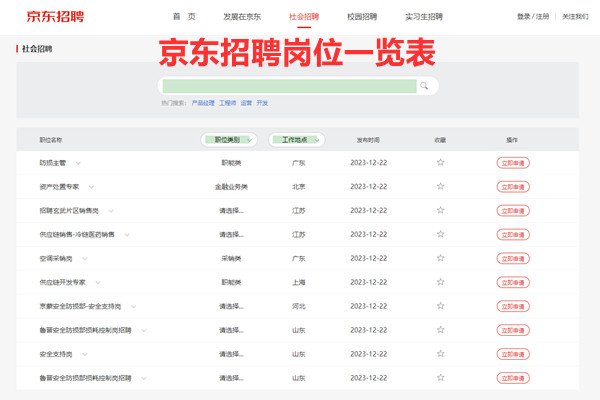Expand details of 防损主管
The width and height of the screenshot is (600, 400).
[78, 163]
